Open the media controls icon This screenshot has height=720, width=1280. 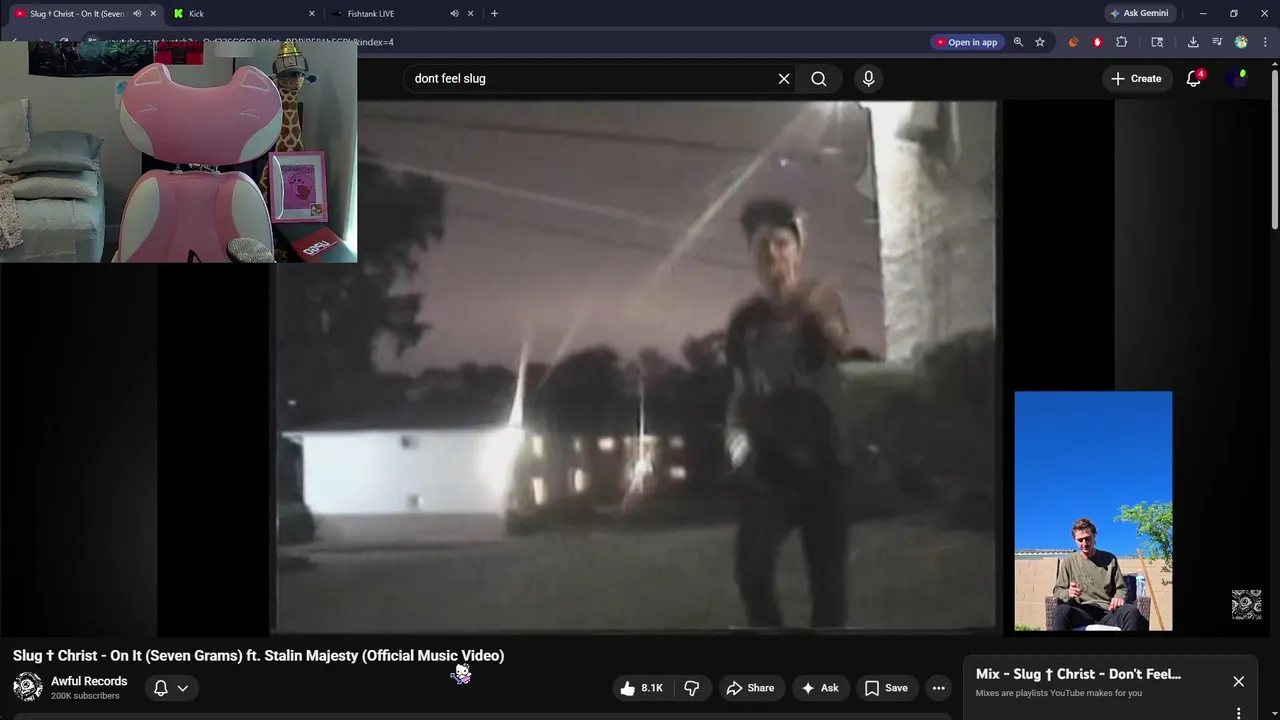1217,42
